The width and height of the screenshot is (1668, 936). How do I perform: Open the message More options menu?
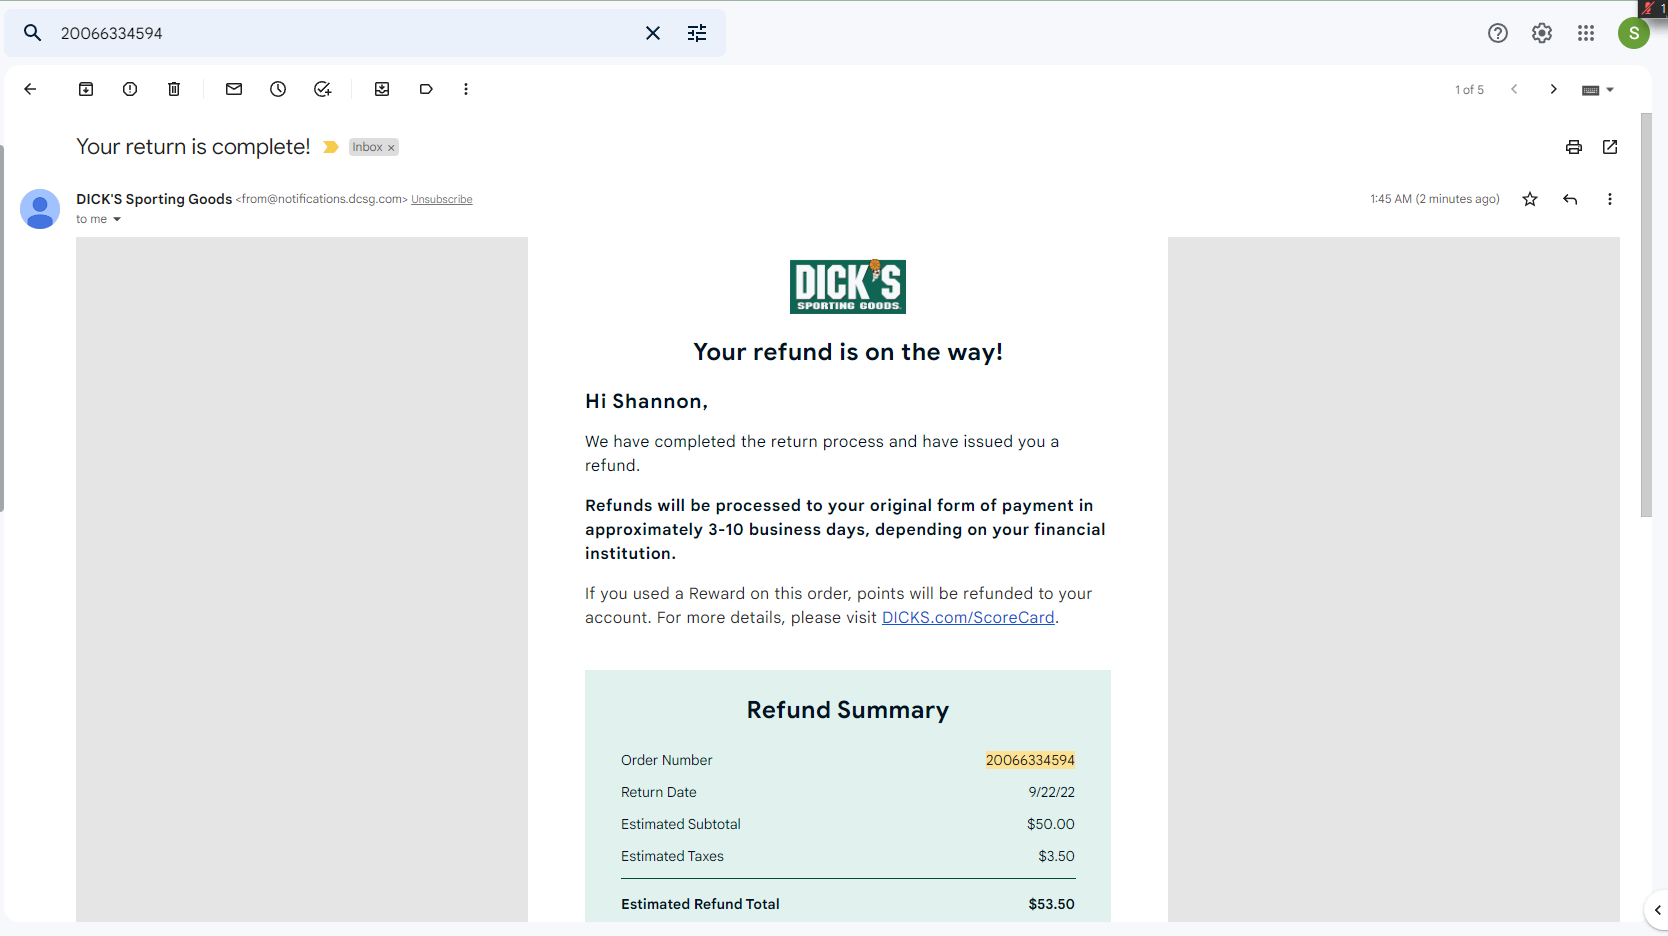tap(1610, 199)
